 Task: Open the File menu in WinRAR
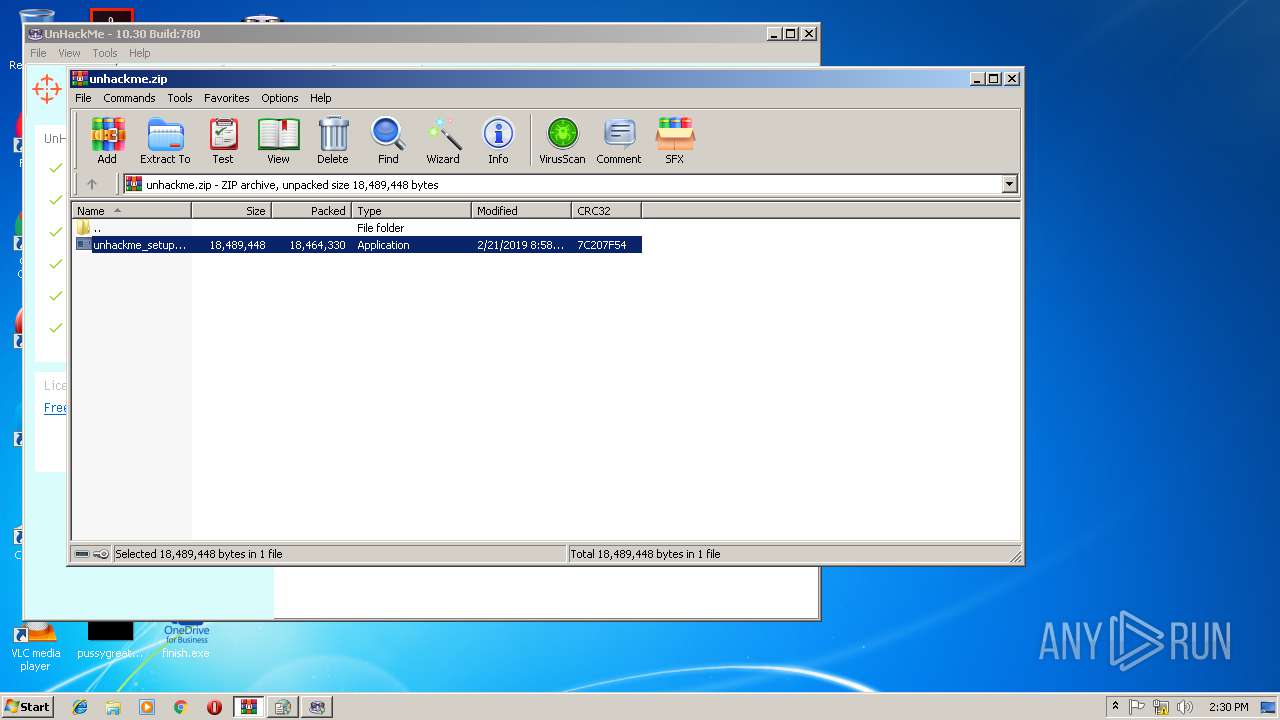(83, 98)
